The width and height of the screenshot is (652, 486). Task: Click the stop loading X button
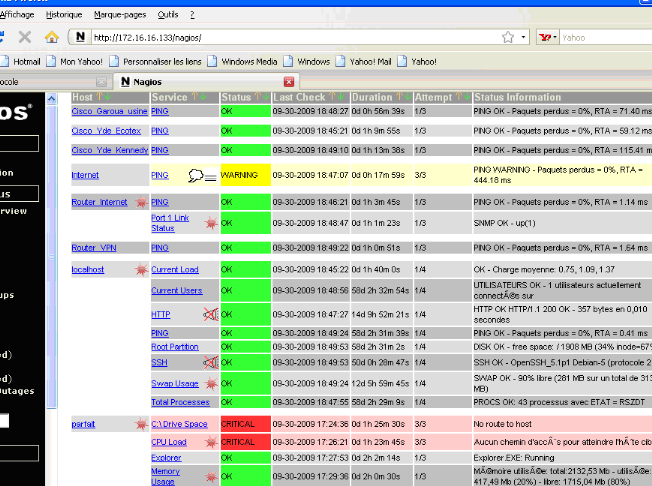[25, 37]
